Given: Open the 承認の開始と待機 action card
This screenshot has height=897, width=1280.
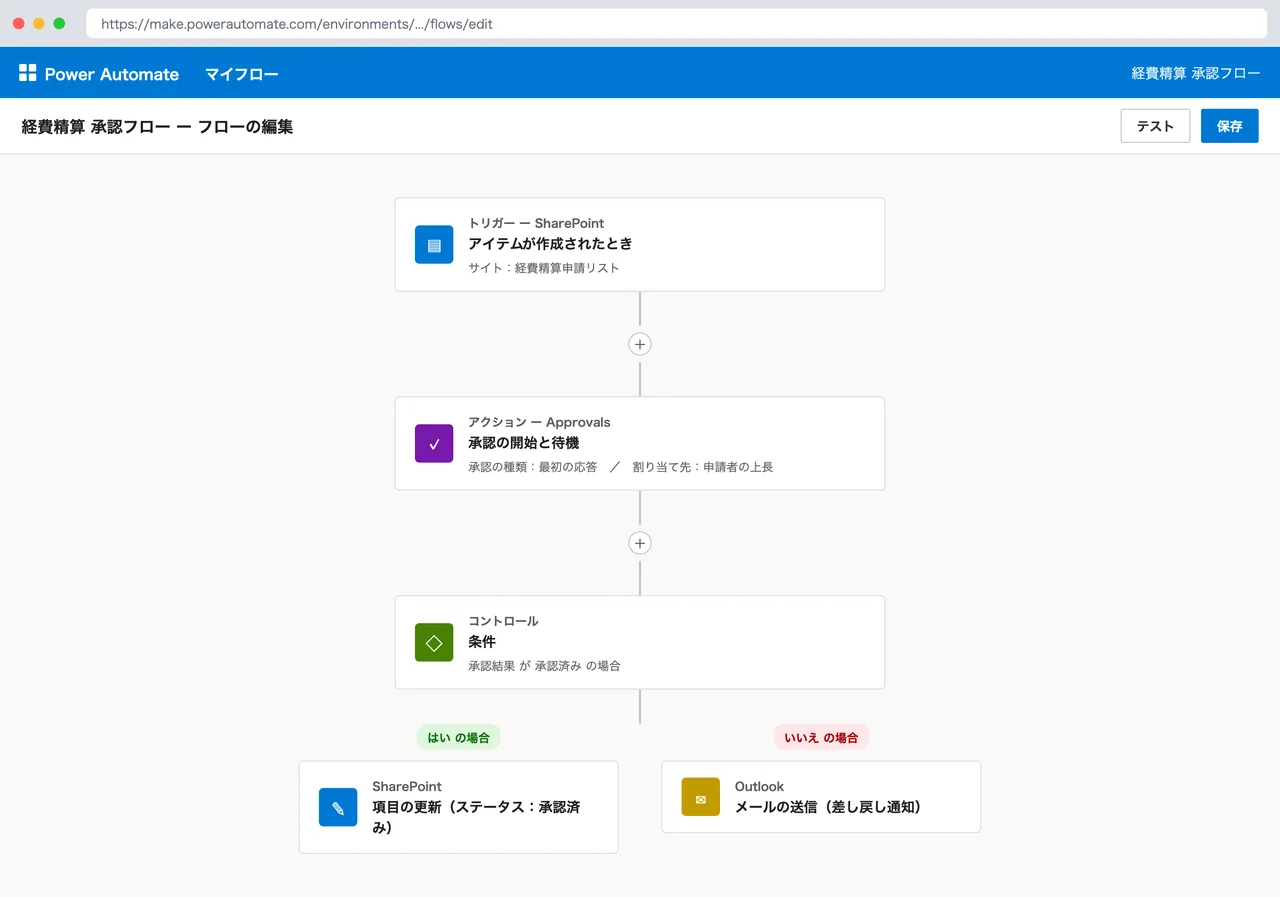Looking at the screenshot, I should coord(640,444).
